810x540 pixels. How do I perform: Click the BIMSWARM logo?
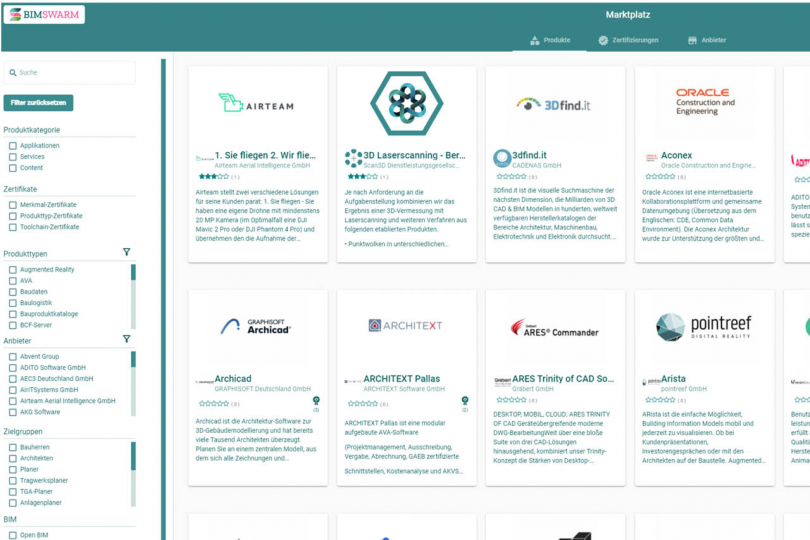[x=44, y=15]
